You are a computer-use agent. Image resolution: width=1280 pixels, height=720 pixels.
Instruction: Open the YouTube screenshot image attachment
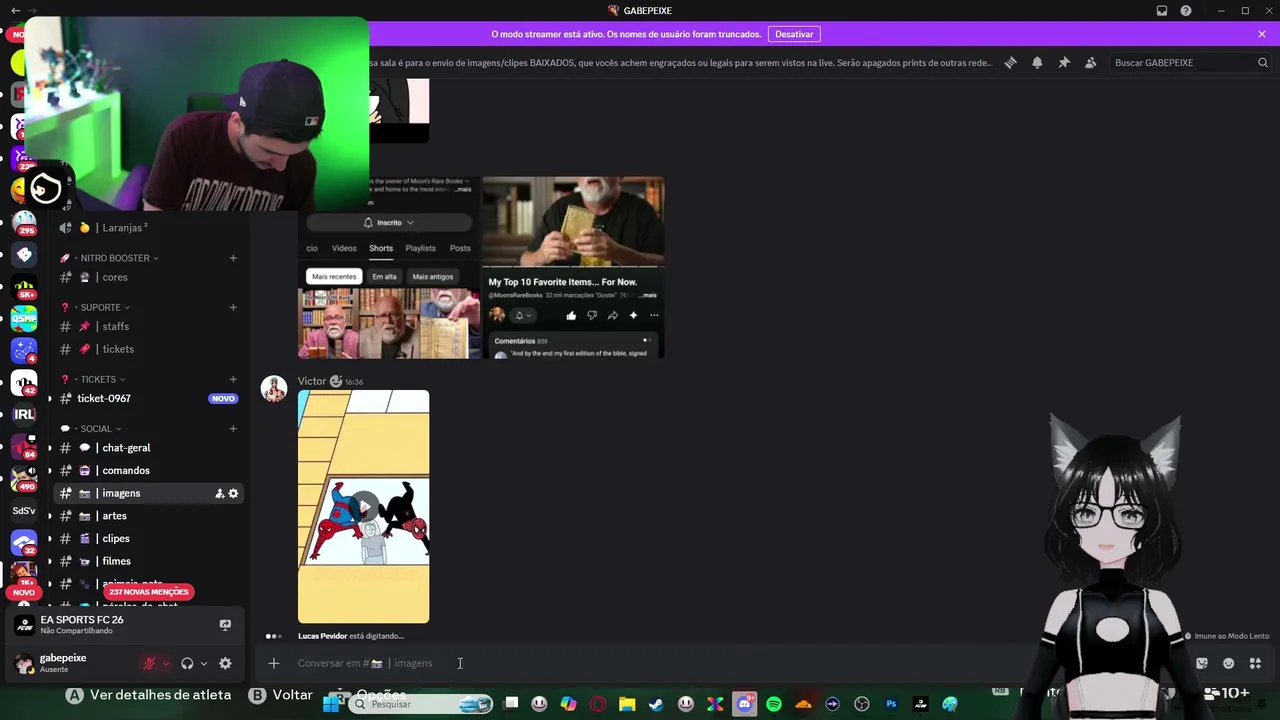[481, 268]
